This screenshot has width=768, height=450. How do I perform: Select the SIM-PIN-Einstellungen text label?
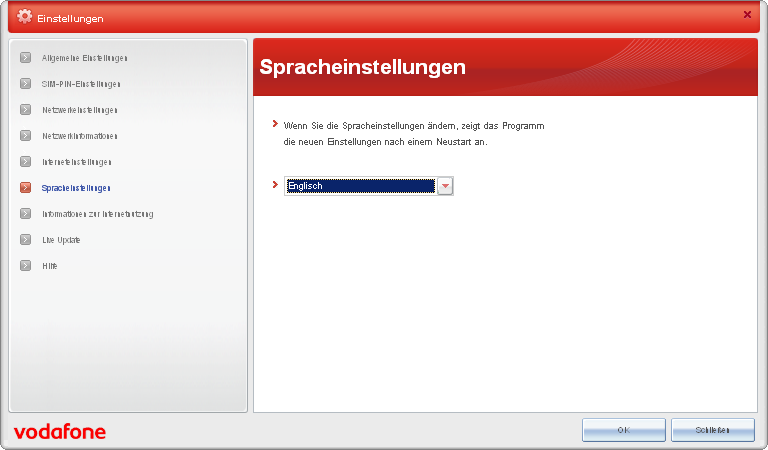pyautogui.click(x=81, y=84)
